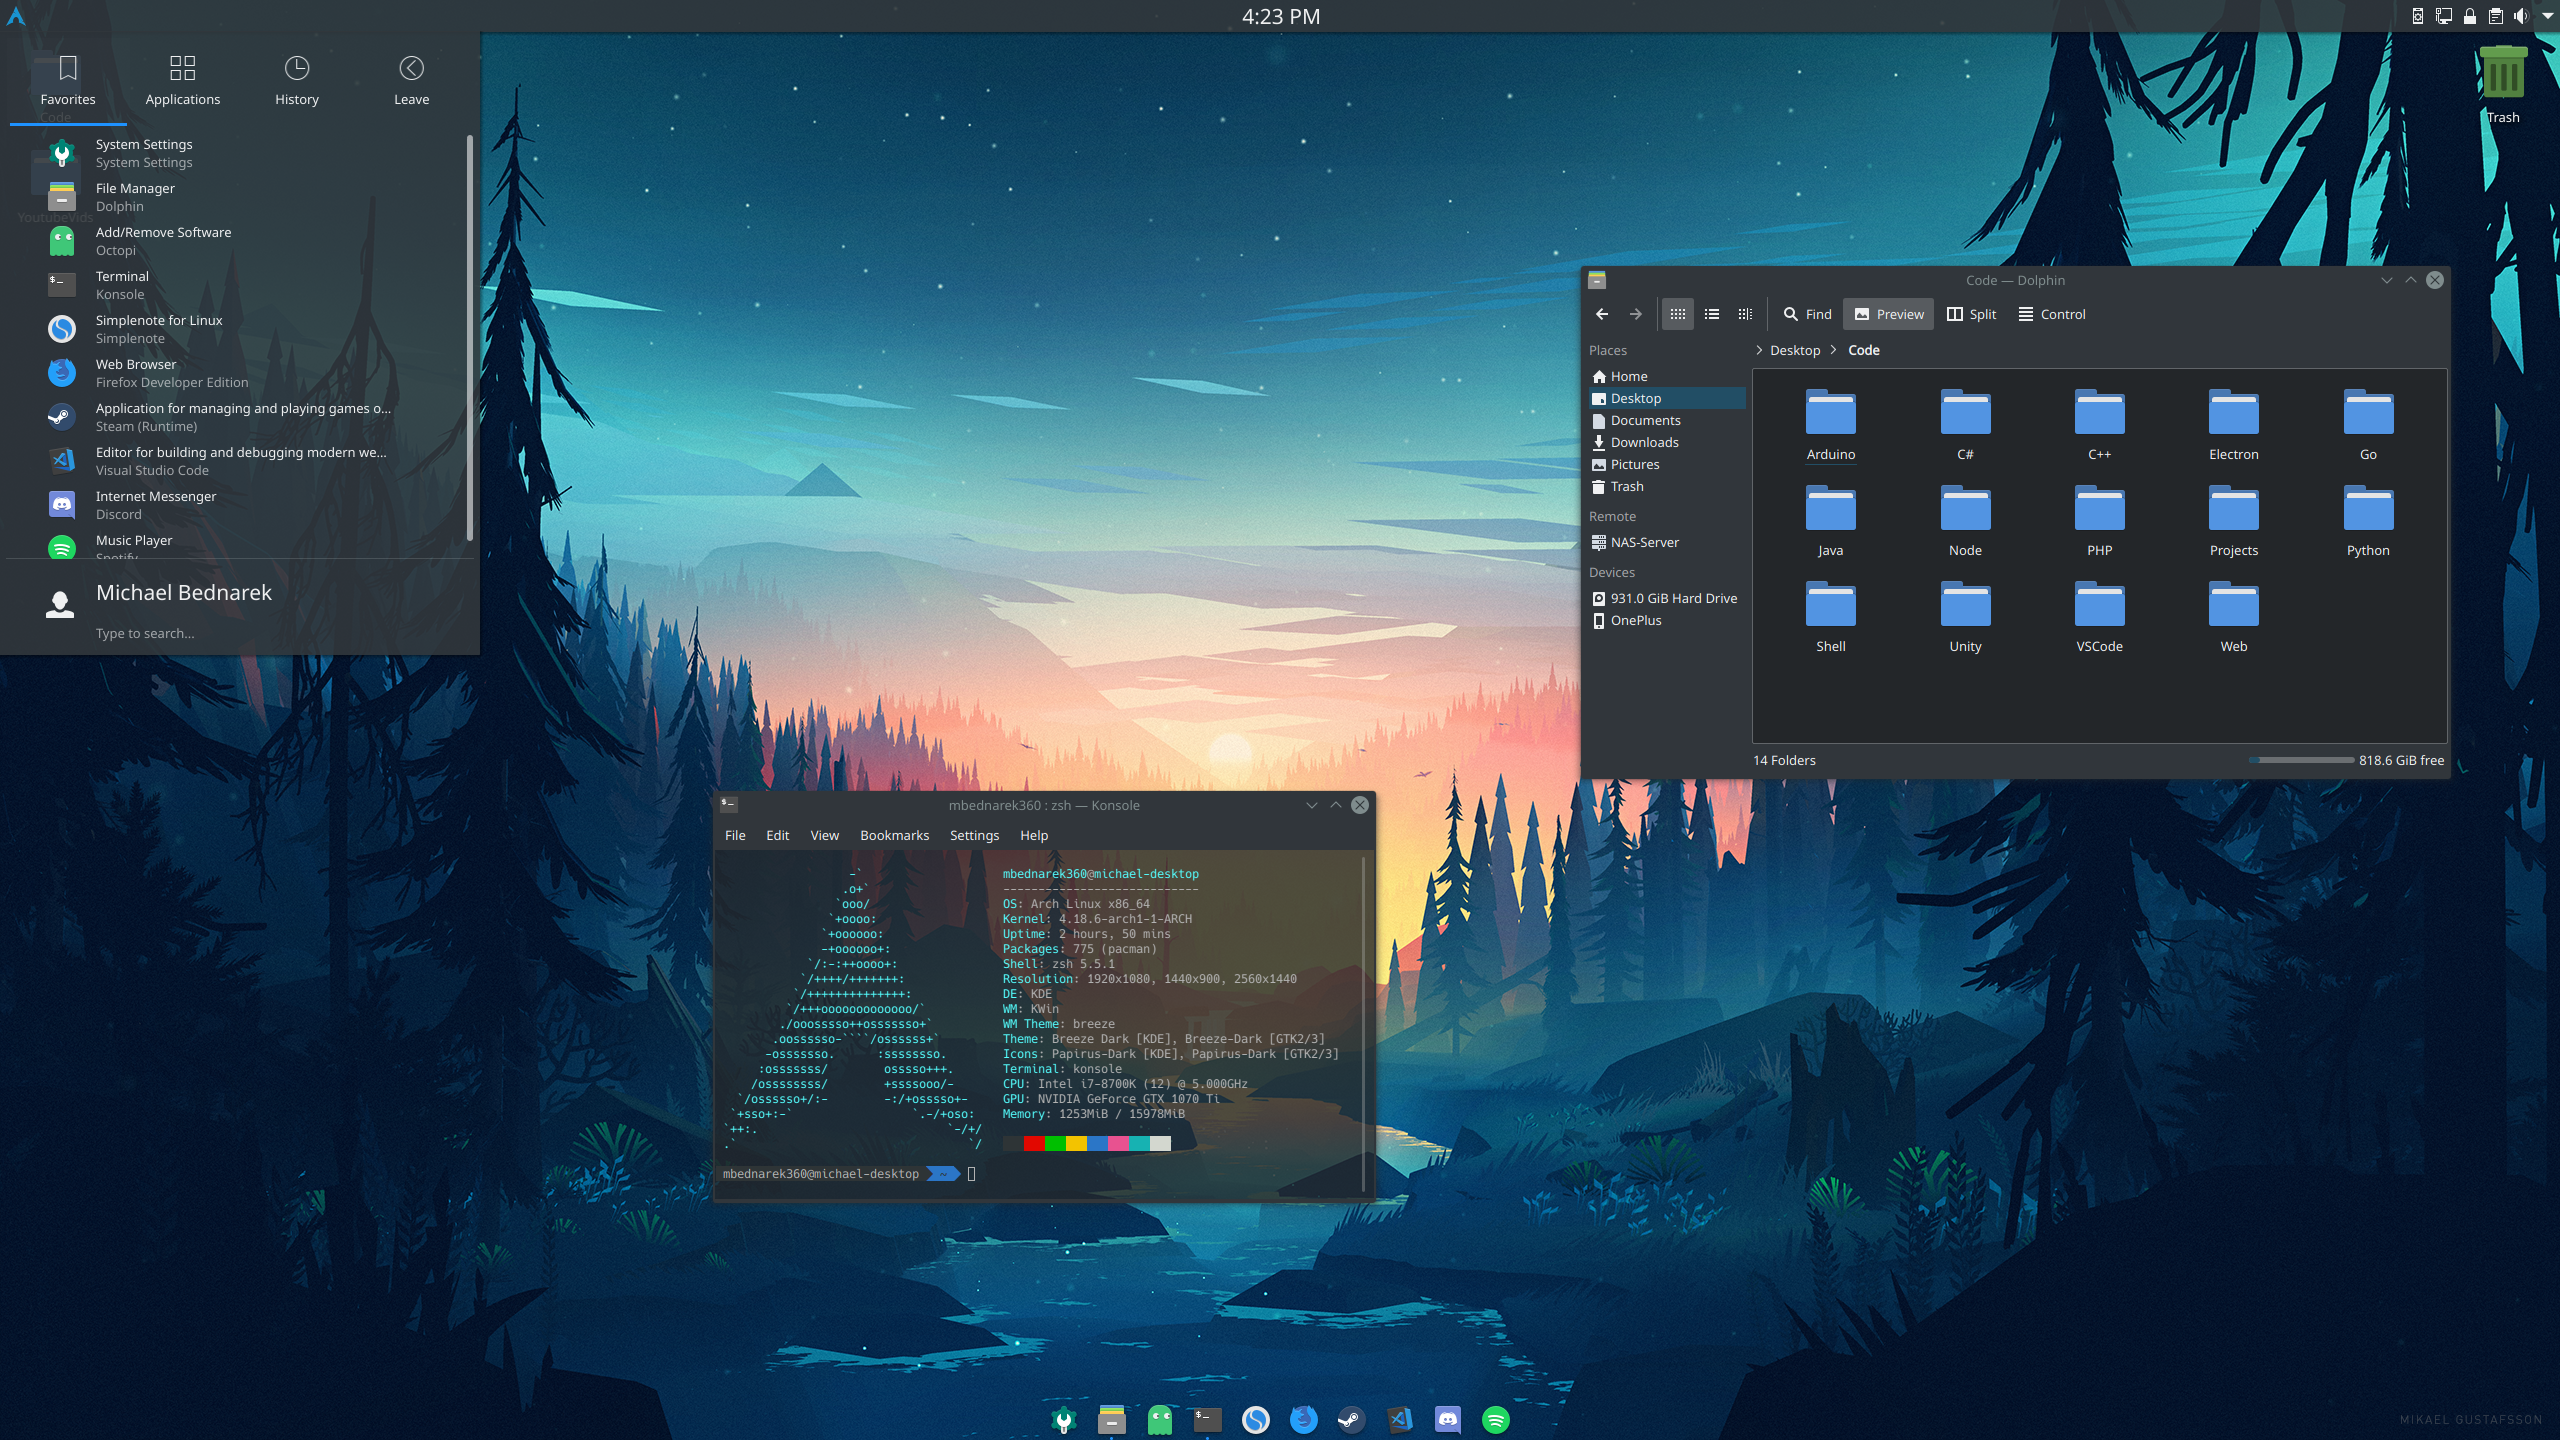Select the Python folder
This screenshot has height=1440, width=2560.
[2368, 521]
